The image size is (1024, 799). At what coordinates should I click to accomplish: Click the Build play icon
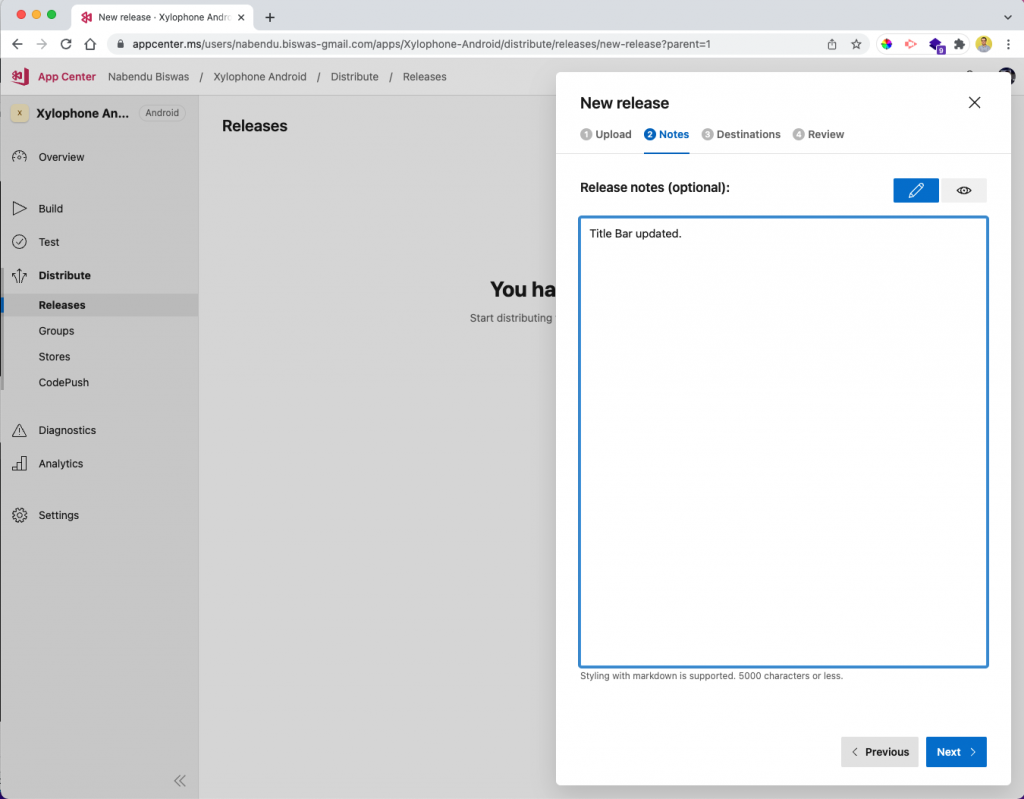pyautogui.click(x=20, y=208)
